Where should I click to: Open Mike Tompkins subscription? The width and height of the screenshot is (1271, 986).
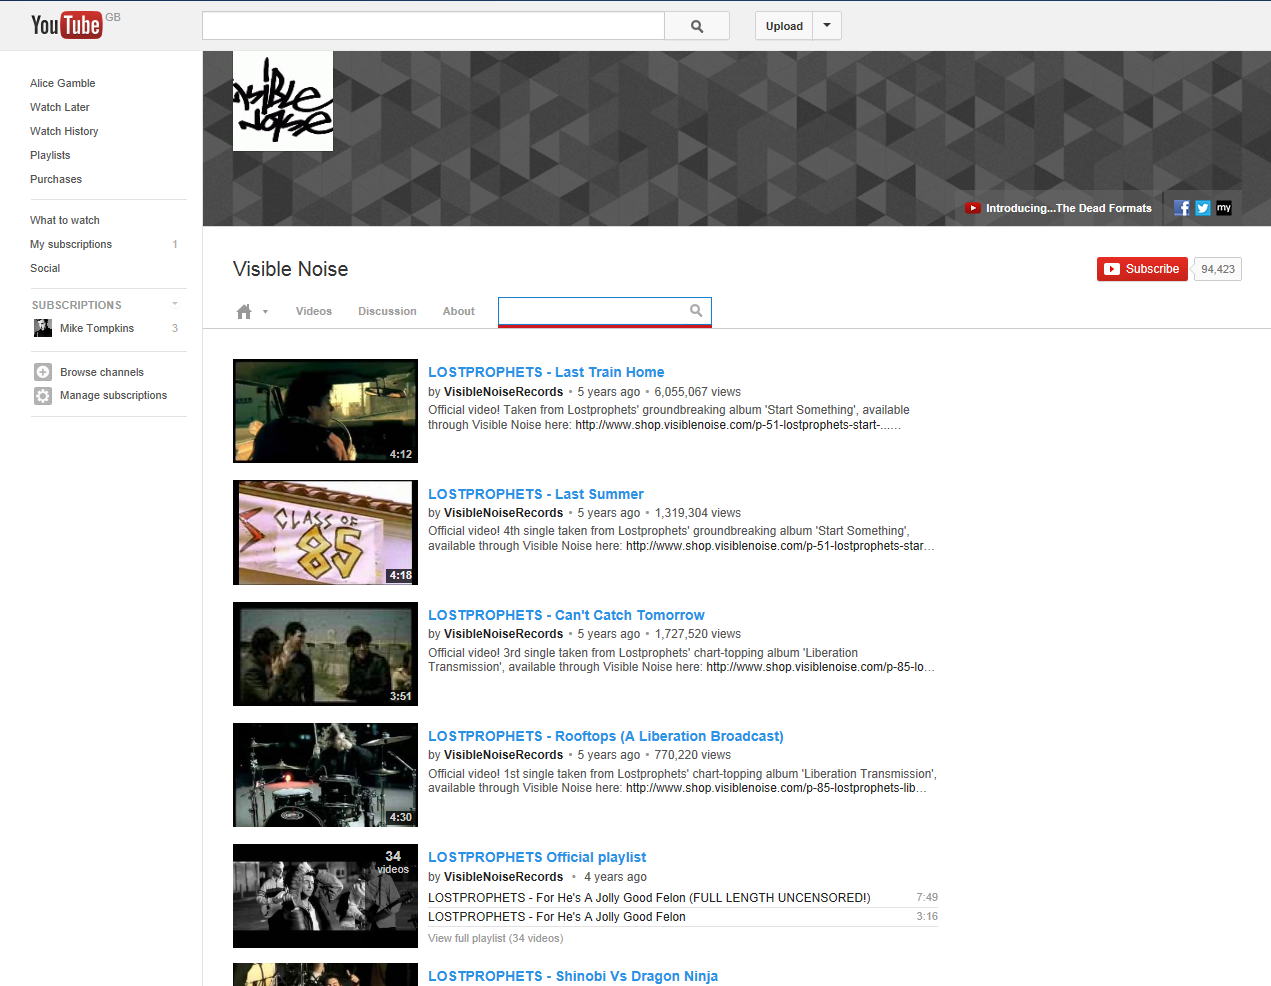click(97, 328)
